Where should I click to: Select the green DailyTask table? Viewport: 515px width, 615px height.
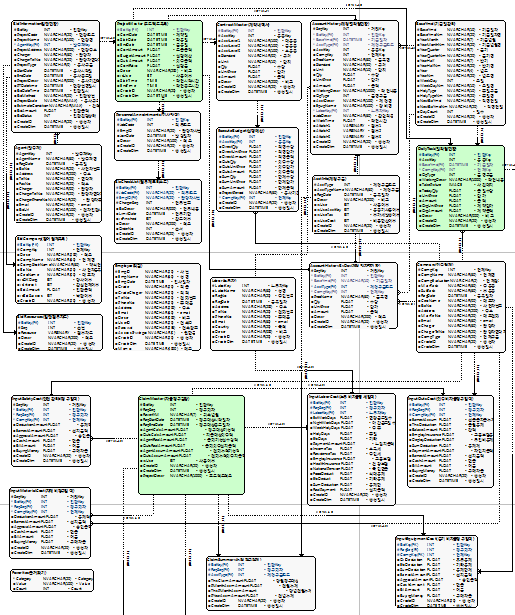tap(460, 188)
